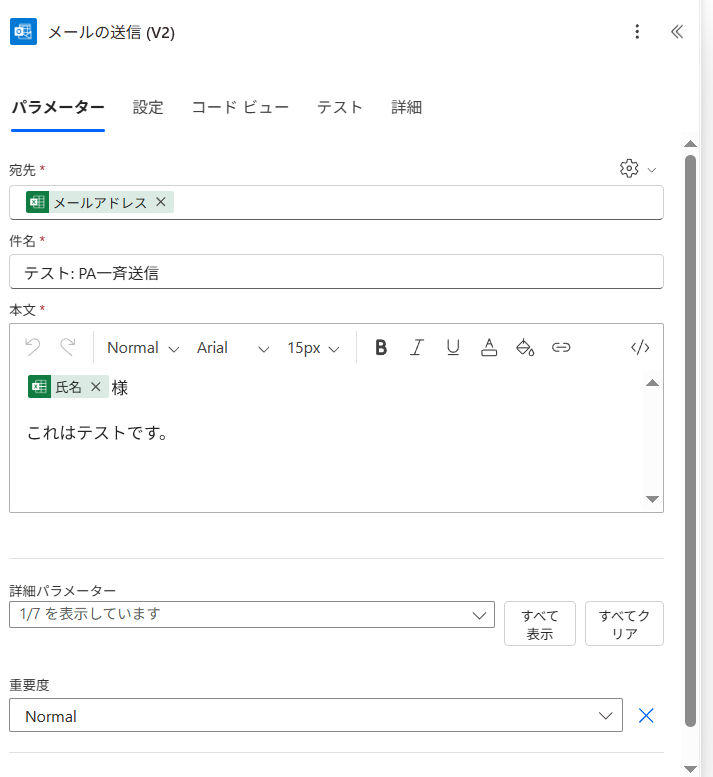Click the undo button in editor toolbar

point(33,347)
